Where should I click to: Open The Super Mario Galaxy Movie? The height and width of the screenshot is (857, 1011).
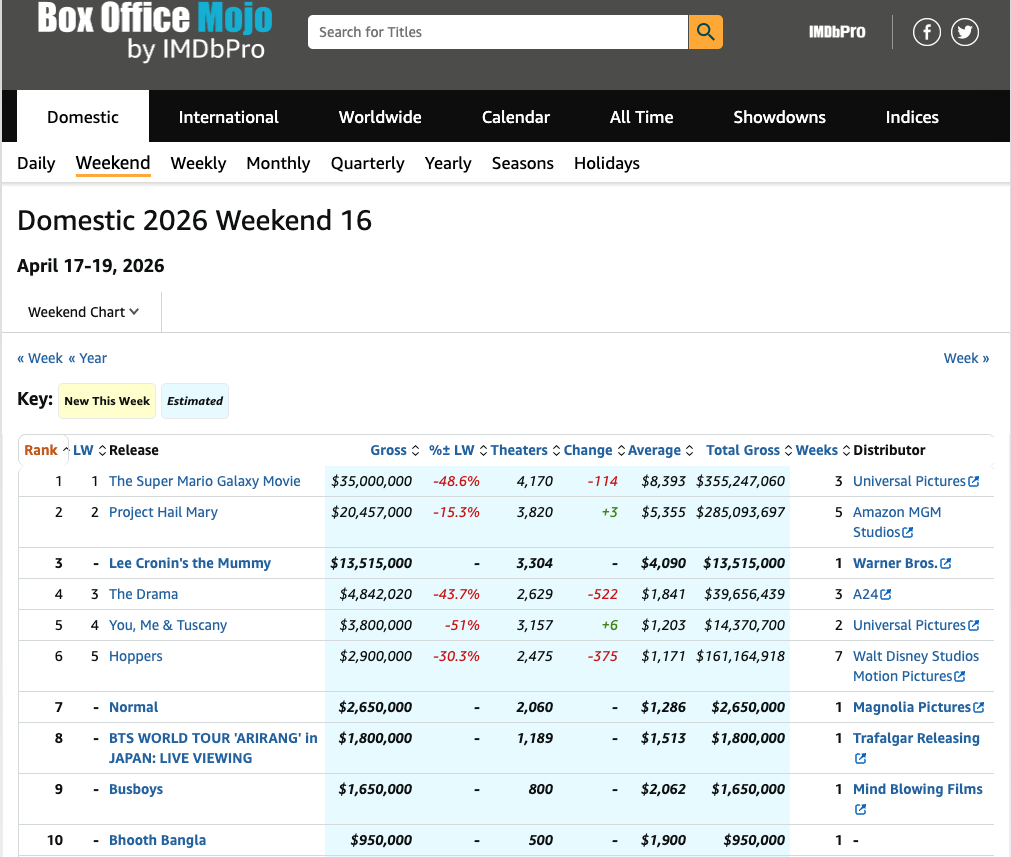pos(204,482)
